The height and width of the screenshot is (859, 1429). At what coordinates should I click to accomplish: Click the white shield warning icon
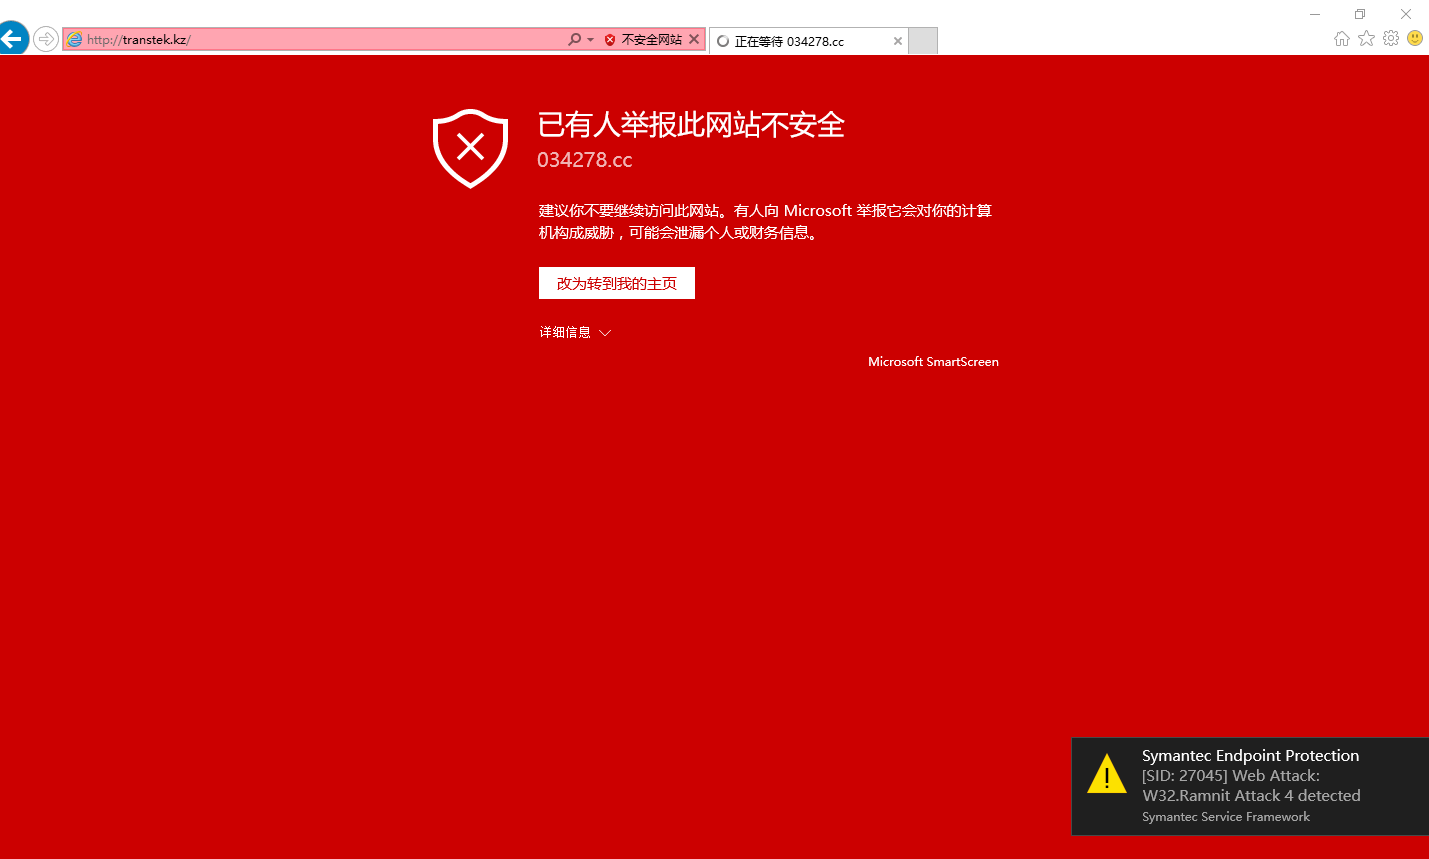point(471,148)
